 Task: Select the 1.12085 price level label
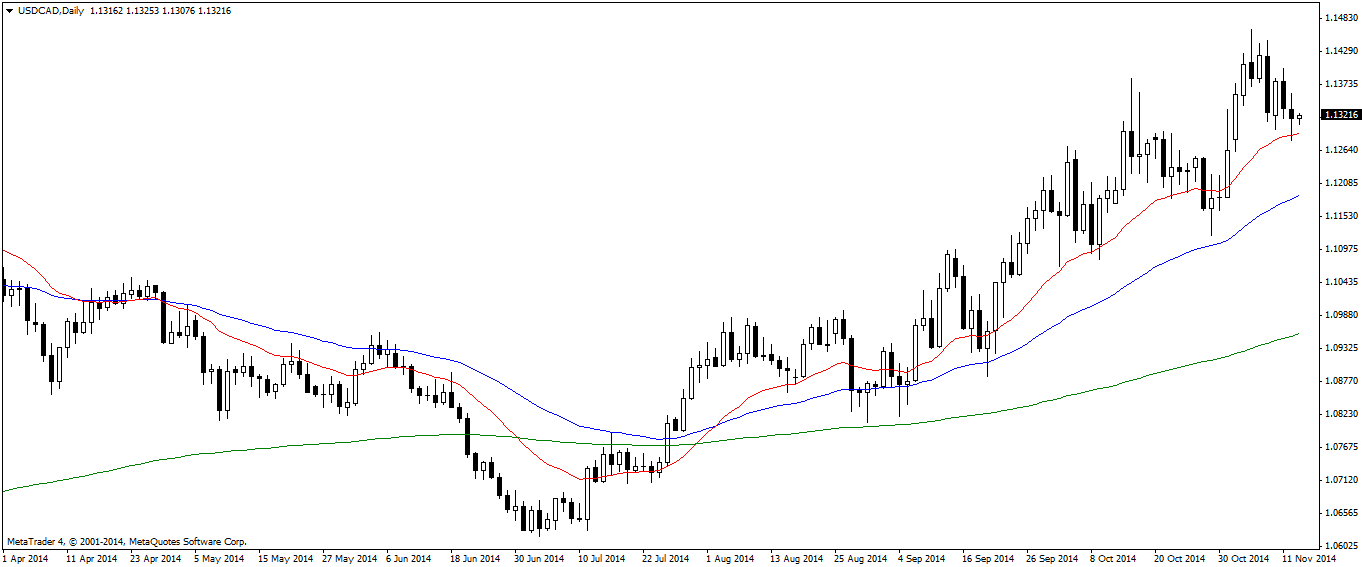click(x=1340, y=183)
